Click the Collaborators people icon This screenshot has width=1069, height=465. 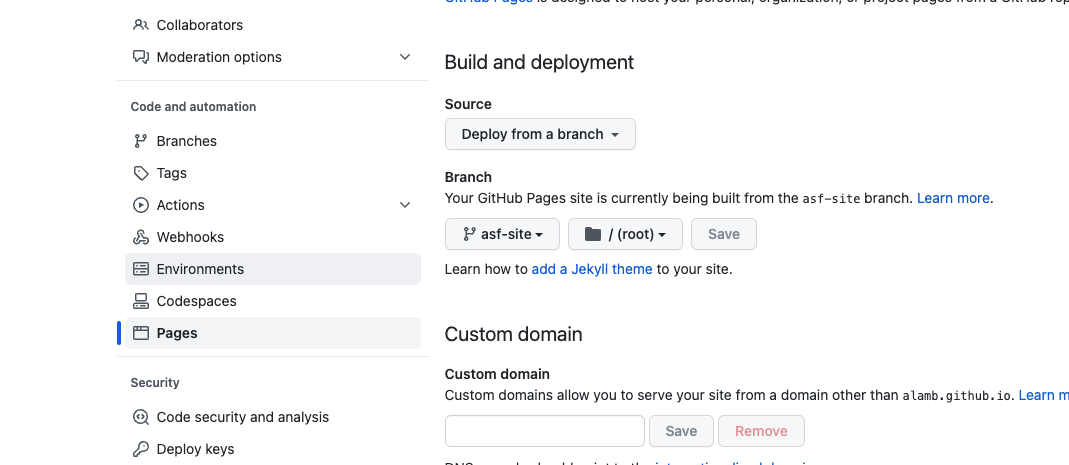(141, 25)
